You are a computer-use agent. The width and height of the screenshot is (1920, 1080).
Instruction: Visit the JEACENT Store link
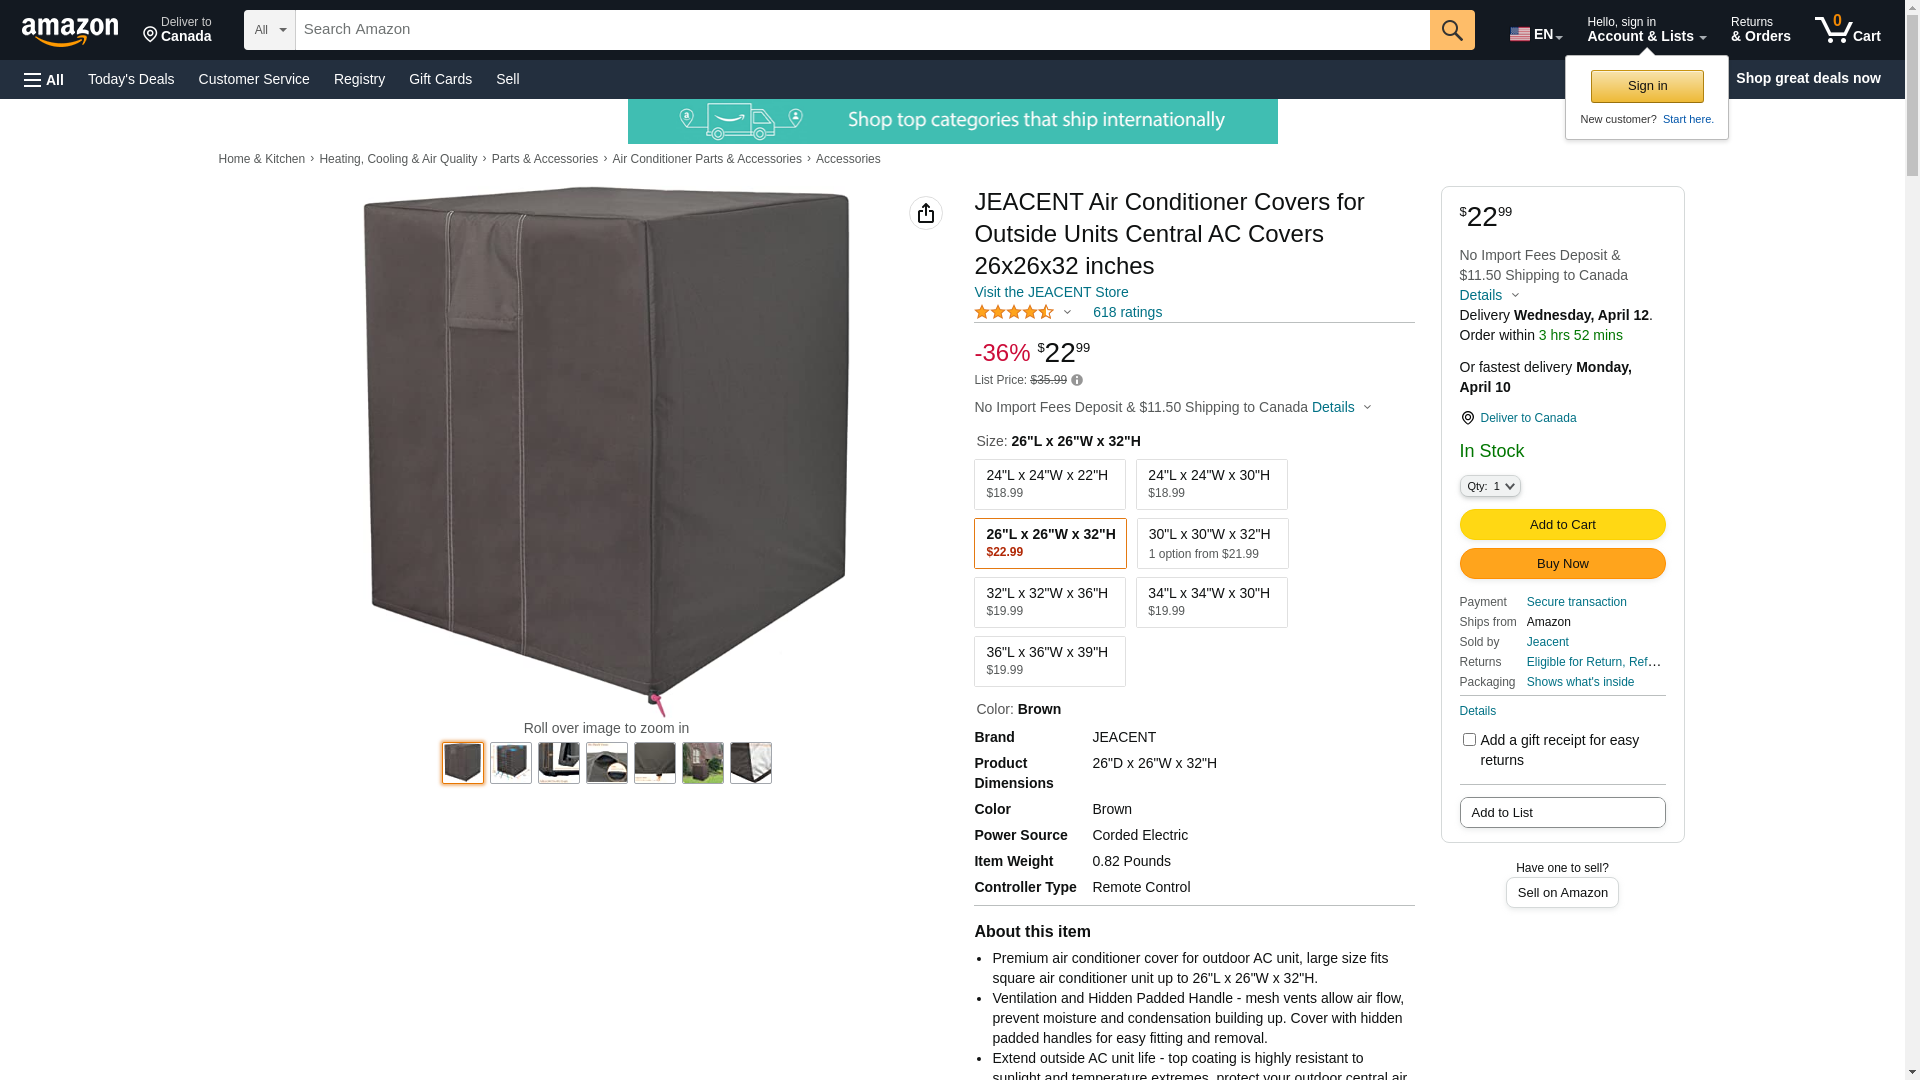tap(1051, 292)
